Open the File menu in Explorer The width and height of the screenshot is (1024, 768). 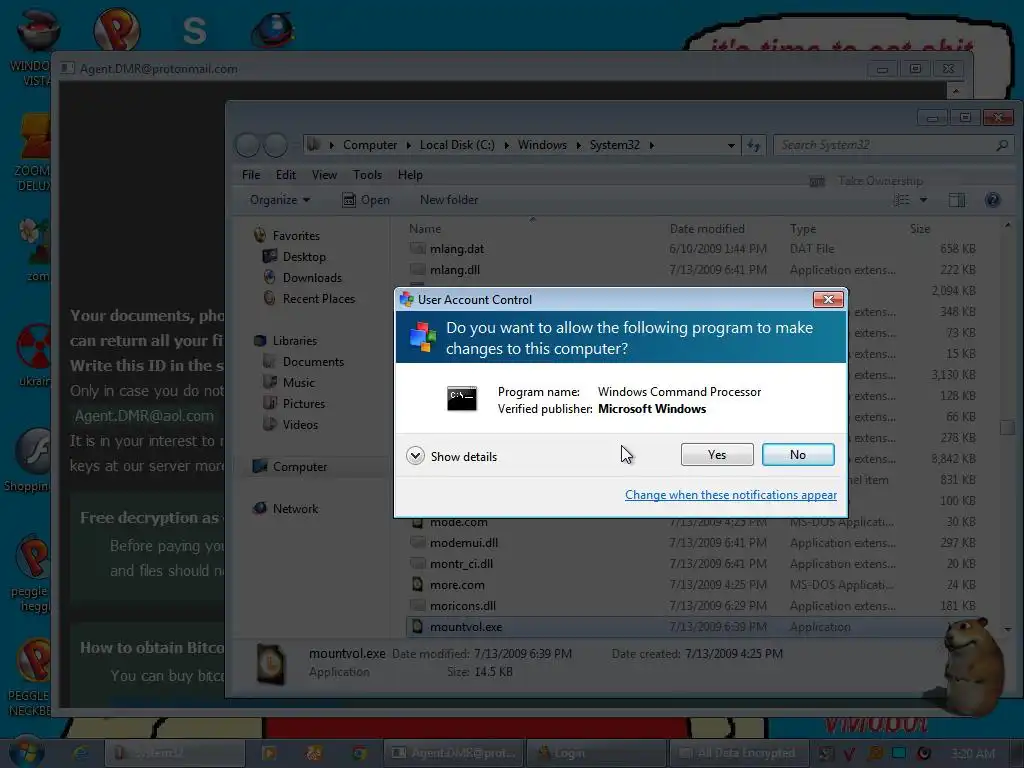tap(251, 175)
